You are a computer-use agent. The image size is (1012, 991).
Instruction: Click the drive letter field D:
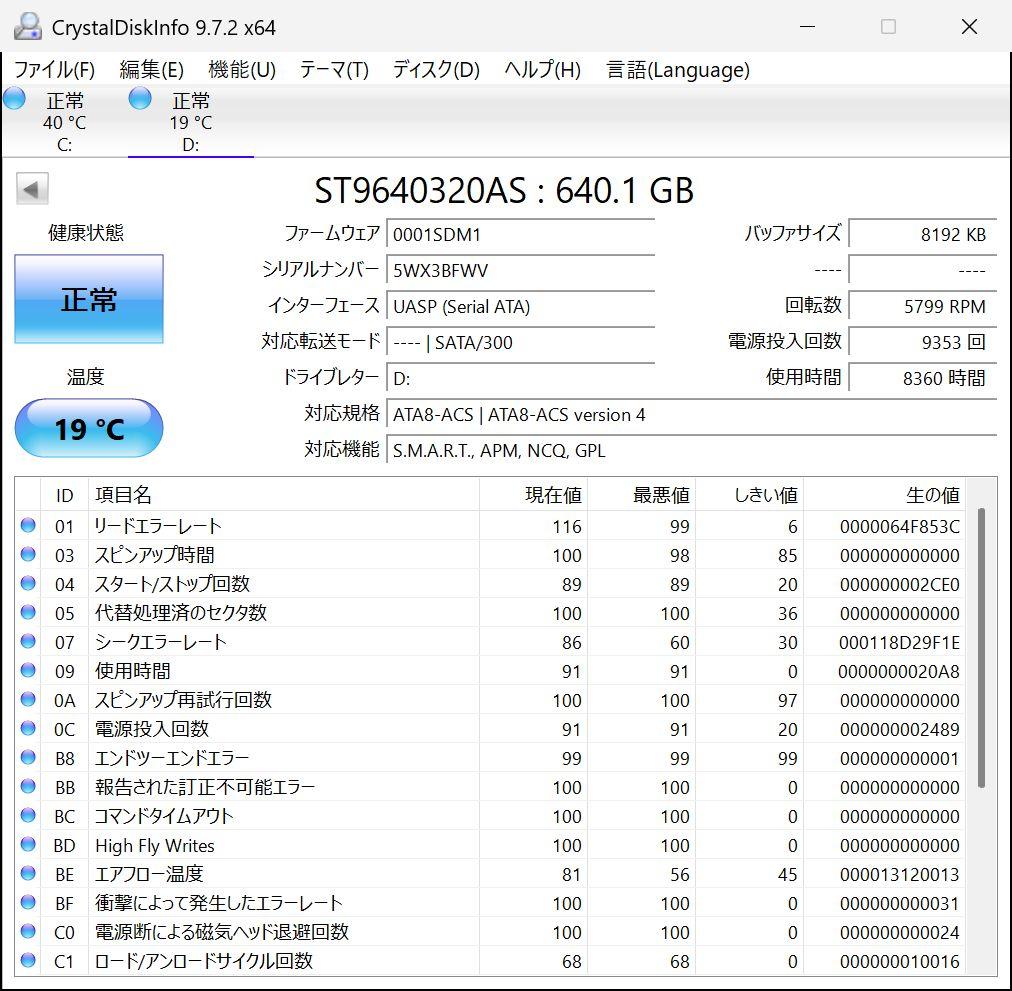[x=520, y=378]
